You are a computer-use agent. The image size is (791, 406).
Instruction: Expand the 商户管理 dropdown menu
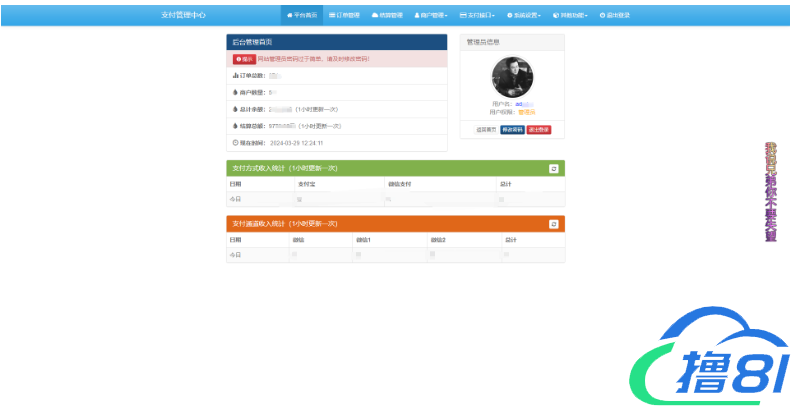coord(430,15)
